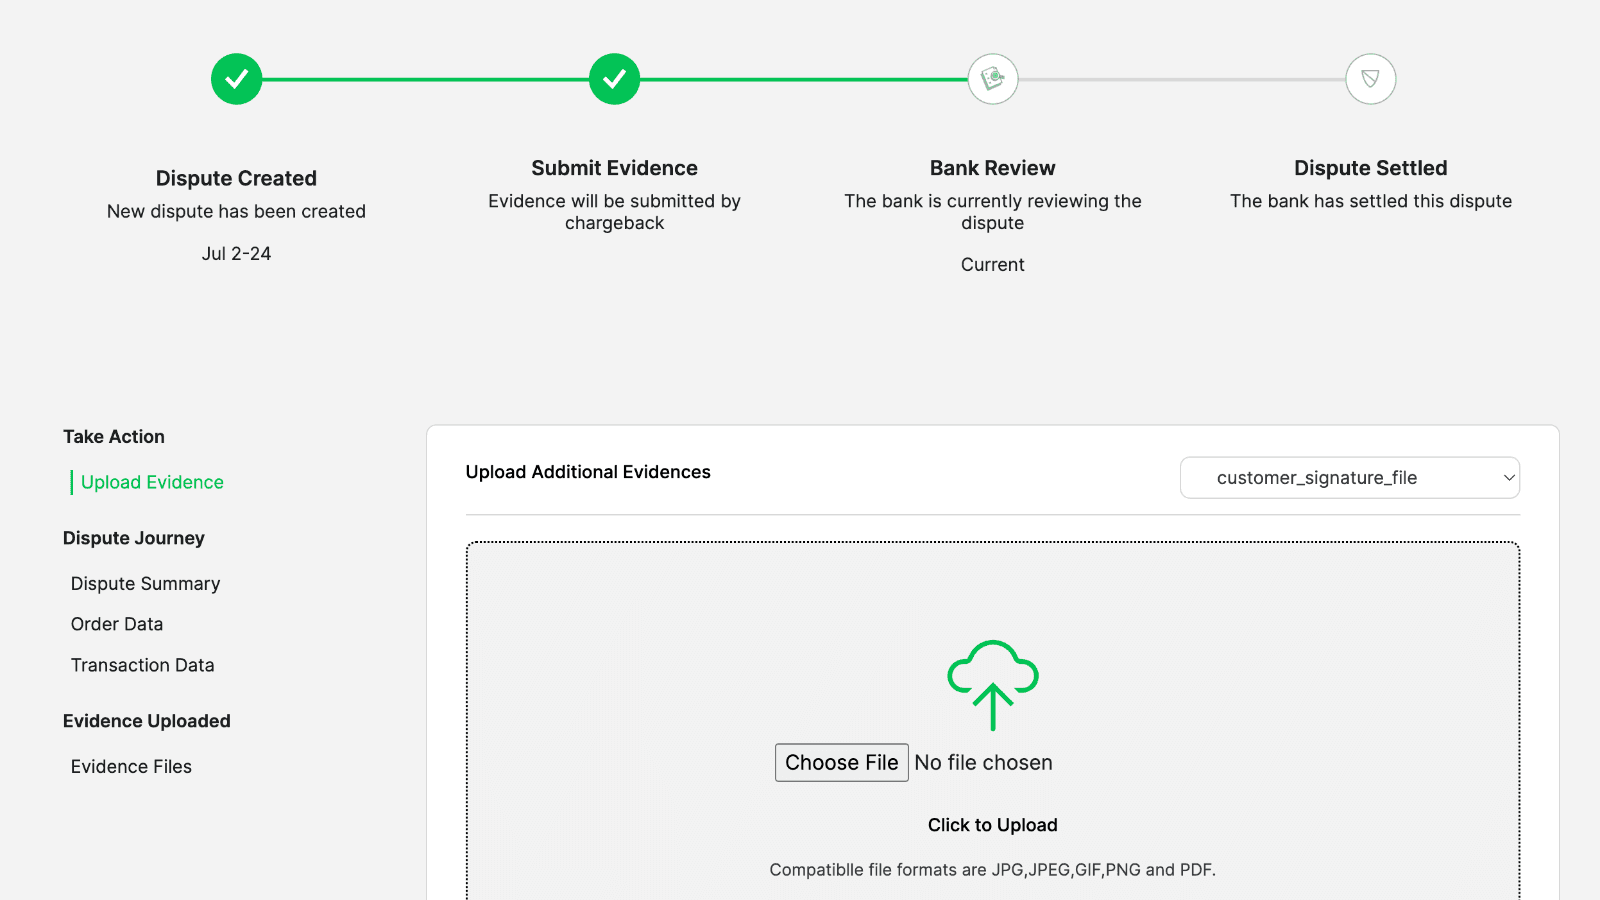Screen dimensions: 1600x900
Task: Click the progress line between first two steps
Action: (425, 79)
